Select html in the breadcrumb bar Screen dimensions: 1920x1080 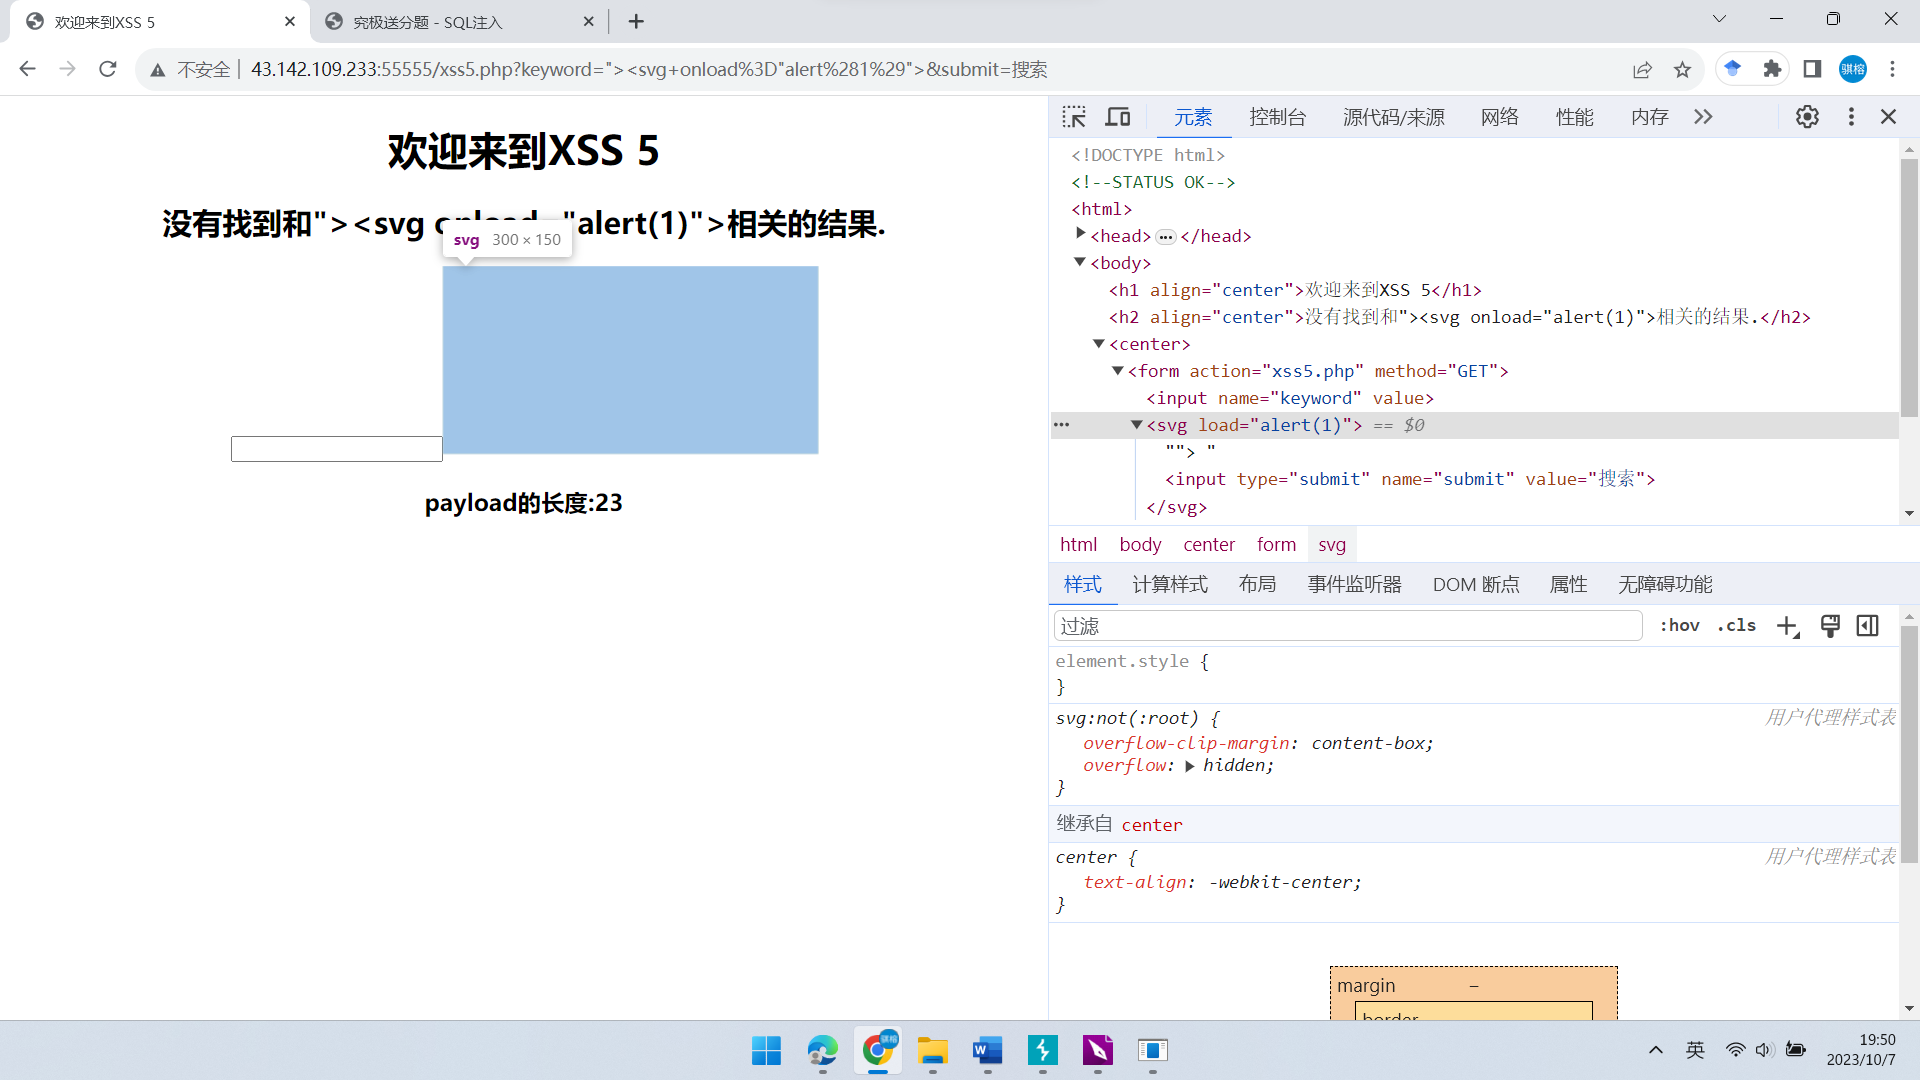pyautogui.click(x=1078, y=545)
